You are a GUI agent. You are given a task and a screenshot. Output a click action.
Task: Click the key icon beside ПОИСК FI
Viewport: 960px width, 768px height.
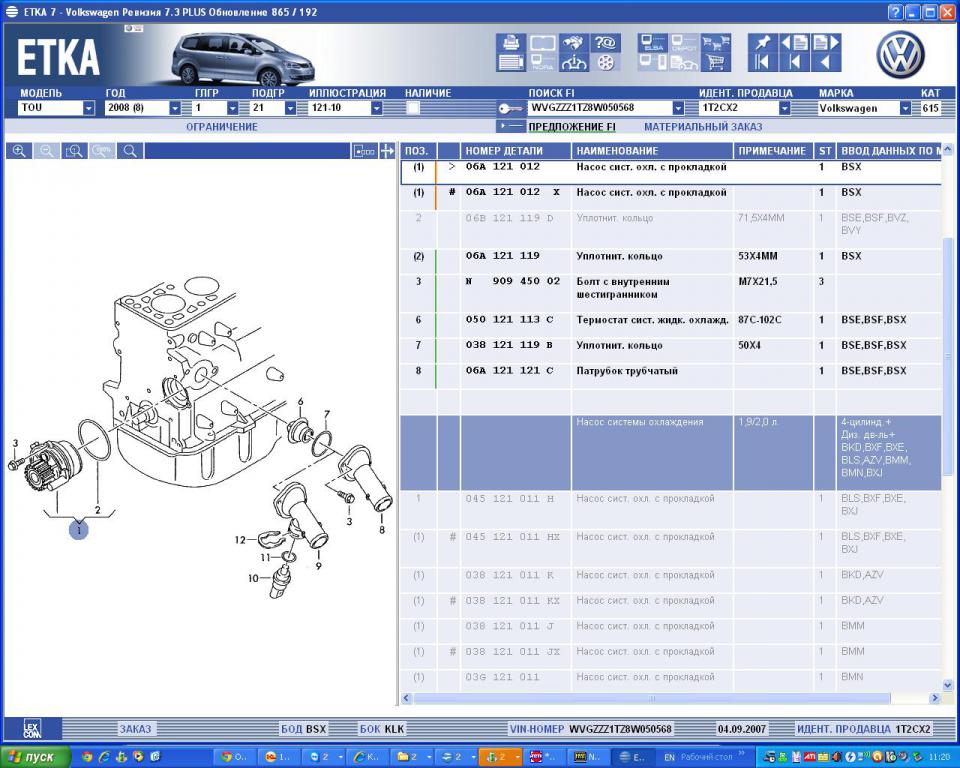(x=510, y=108)
